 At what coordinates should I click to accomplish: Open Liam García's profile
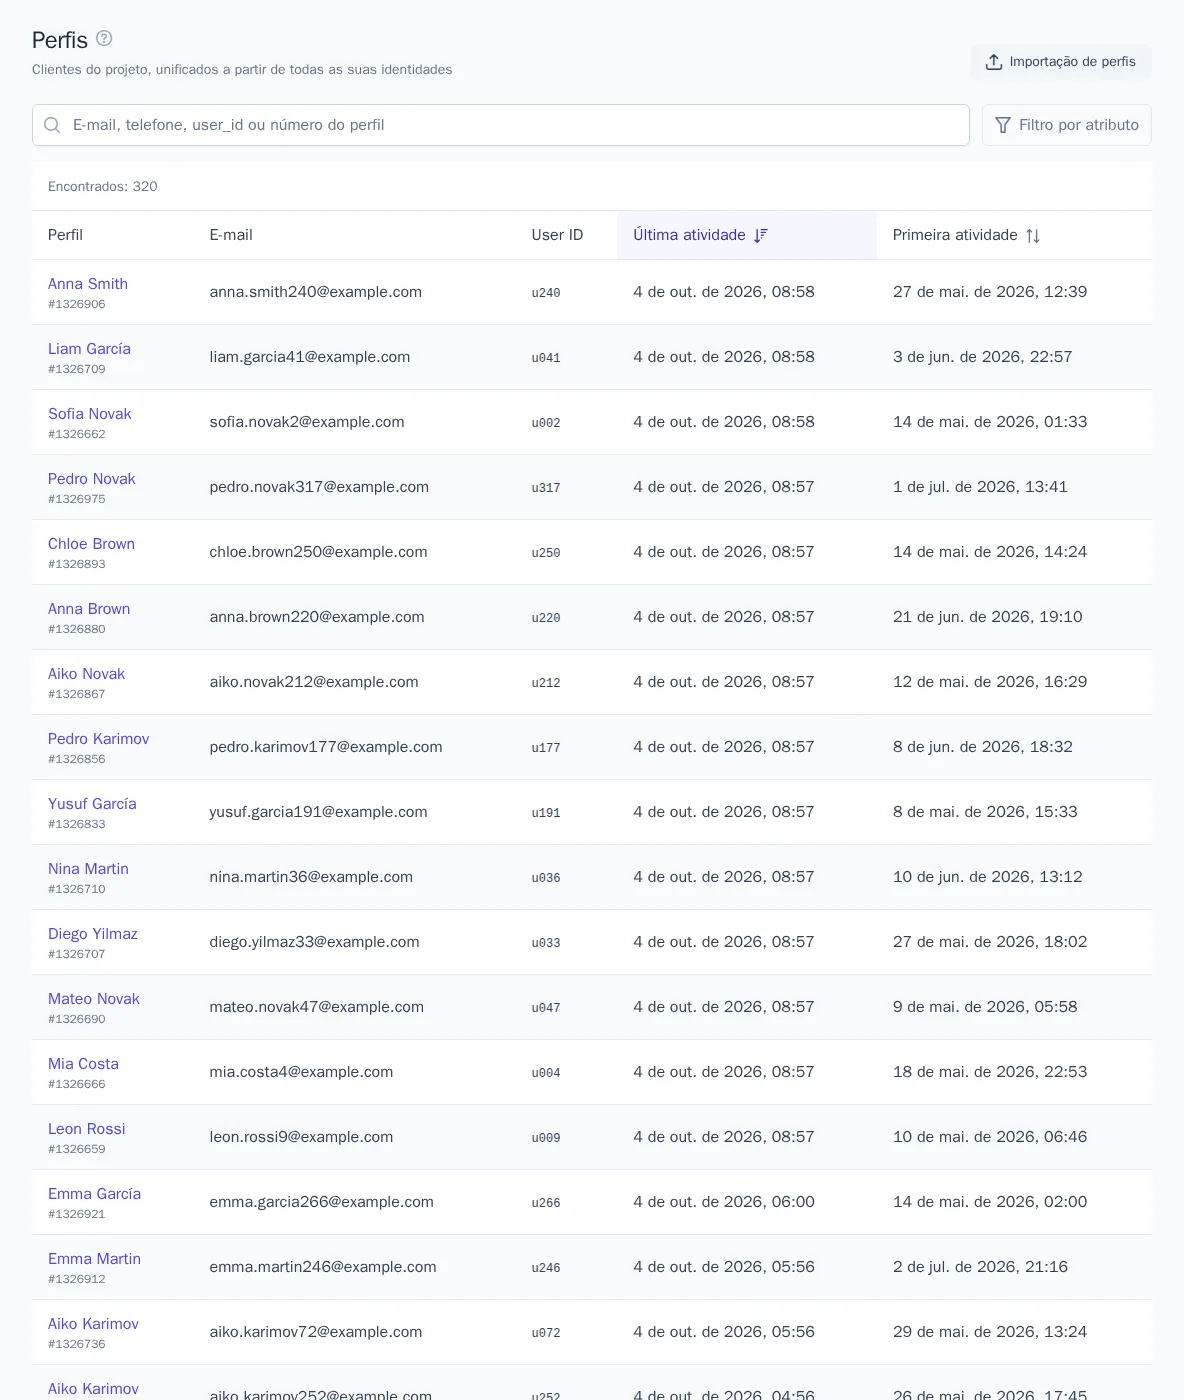[89, 349]
